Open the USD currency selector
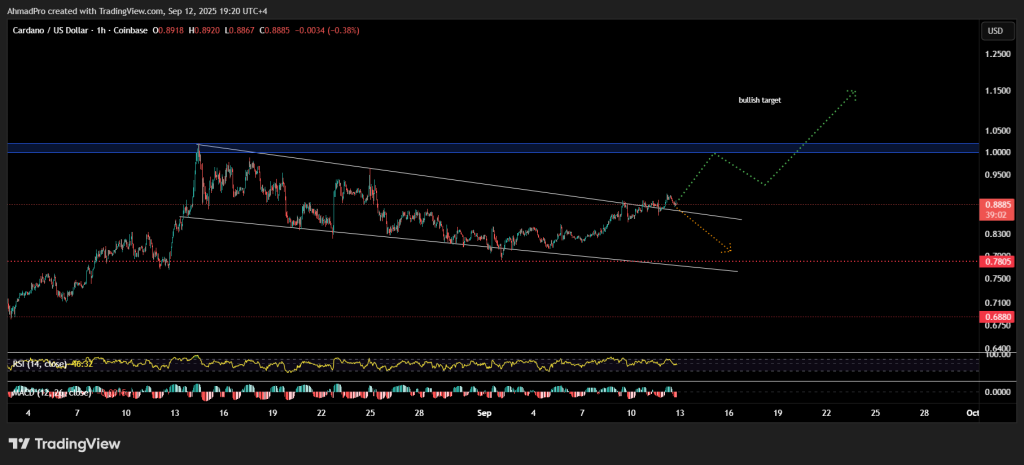 pyautogui.click(x=995, y=31)
